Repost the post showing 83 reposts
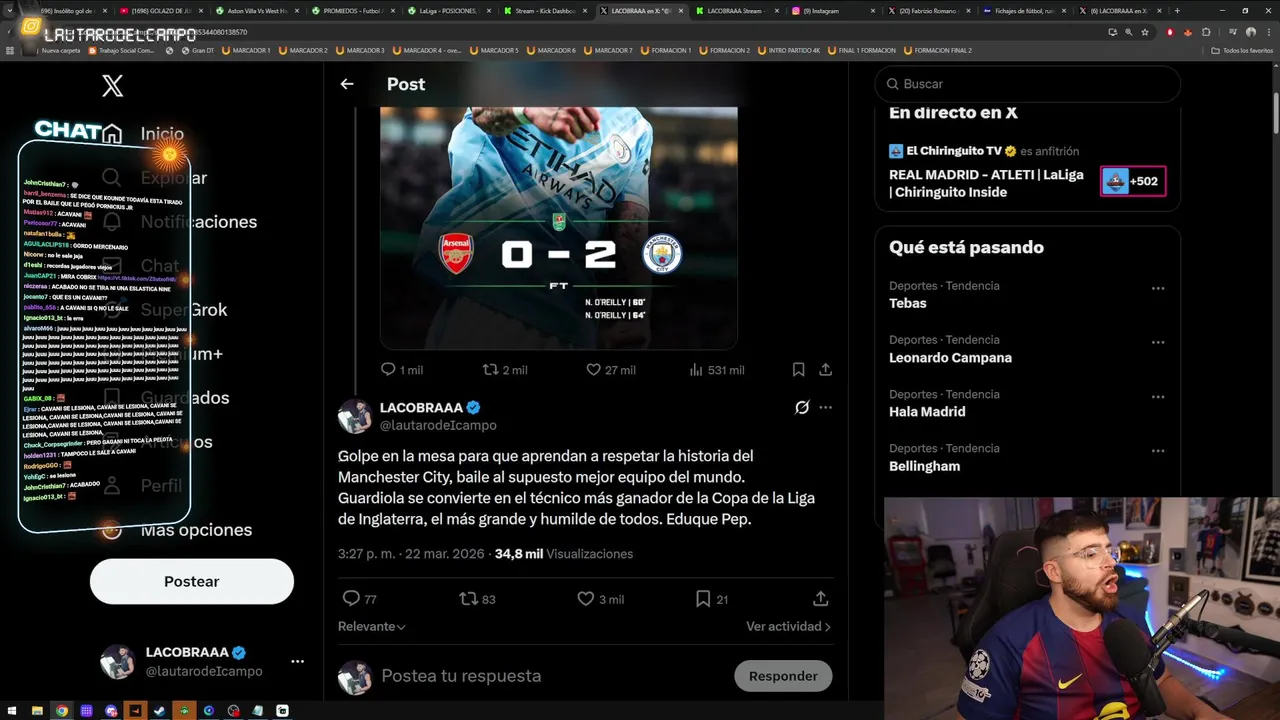Viewport: 1280px width, 720px height. 468,599
